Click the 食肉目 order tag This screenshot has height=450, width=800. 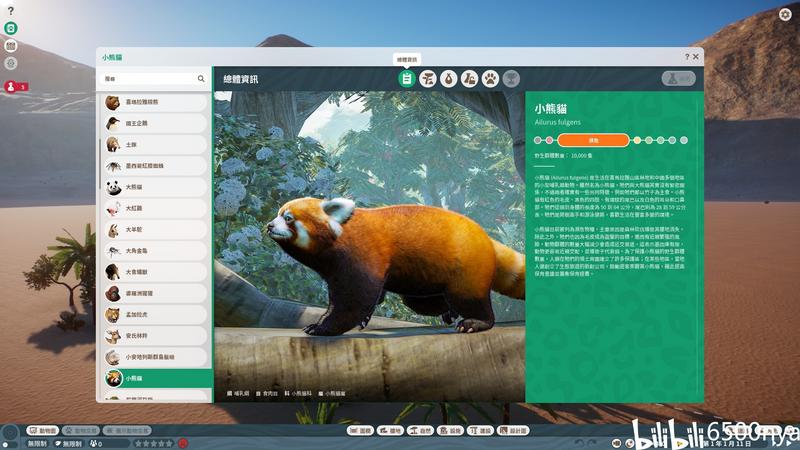267,393
